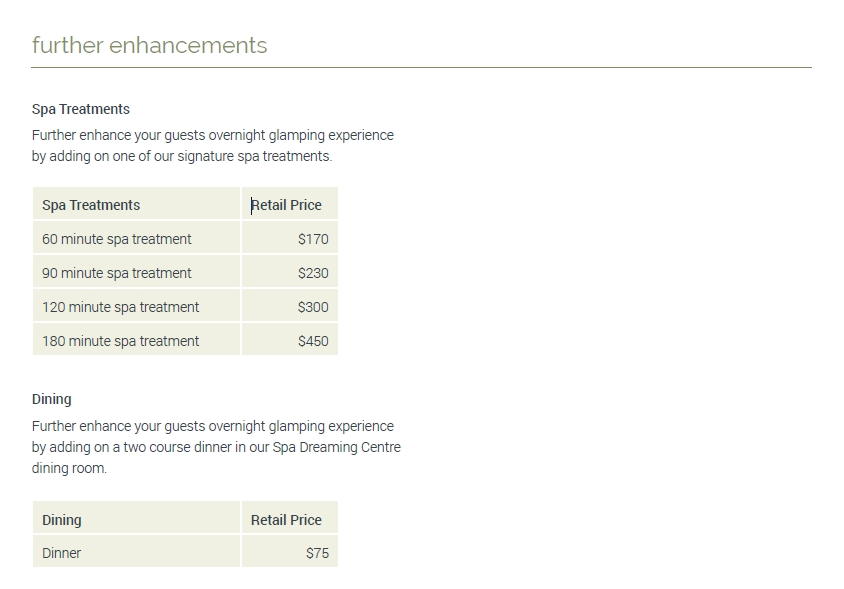844x589 pixels.
Task: Select the $300 price cell
Action: pos(313,307)
